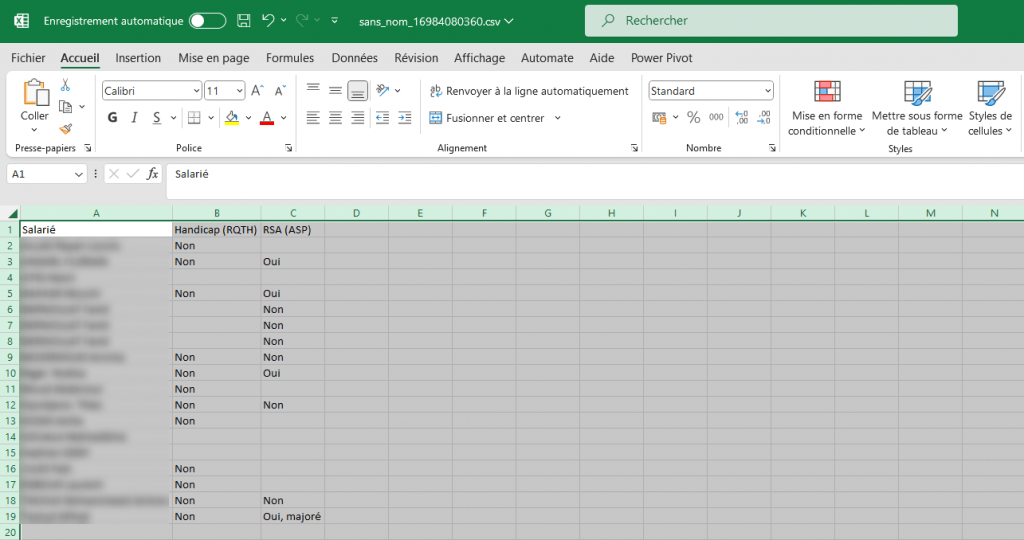Click the center horizontal alignment icon
Screen dimensions: 1024x540
coord(335,118)
